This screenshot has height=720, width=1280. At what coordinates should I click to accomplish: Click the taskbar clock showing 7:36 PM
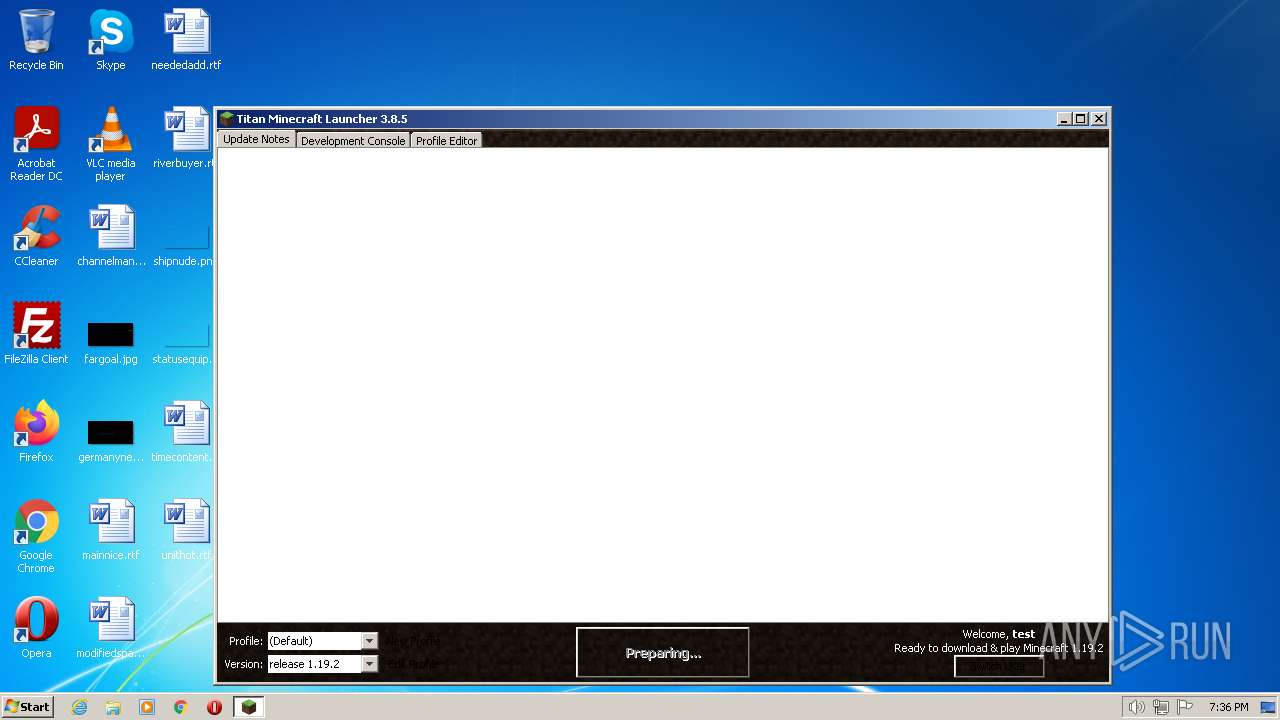(1228, 707)
